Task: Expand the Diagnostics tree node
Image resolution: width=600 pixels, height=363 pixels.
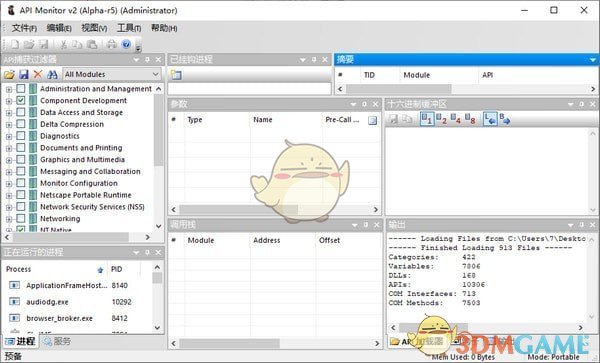Action: pos(8,137)
